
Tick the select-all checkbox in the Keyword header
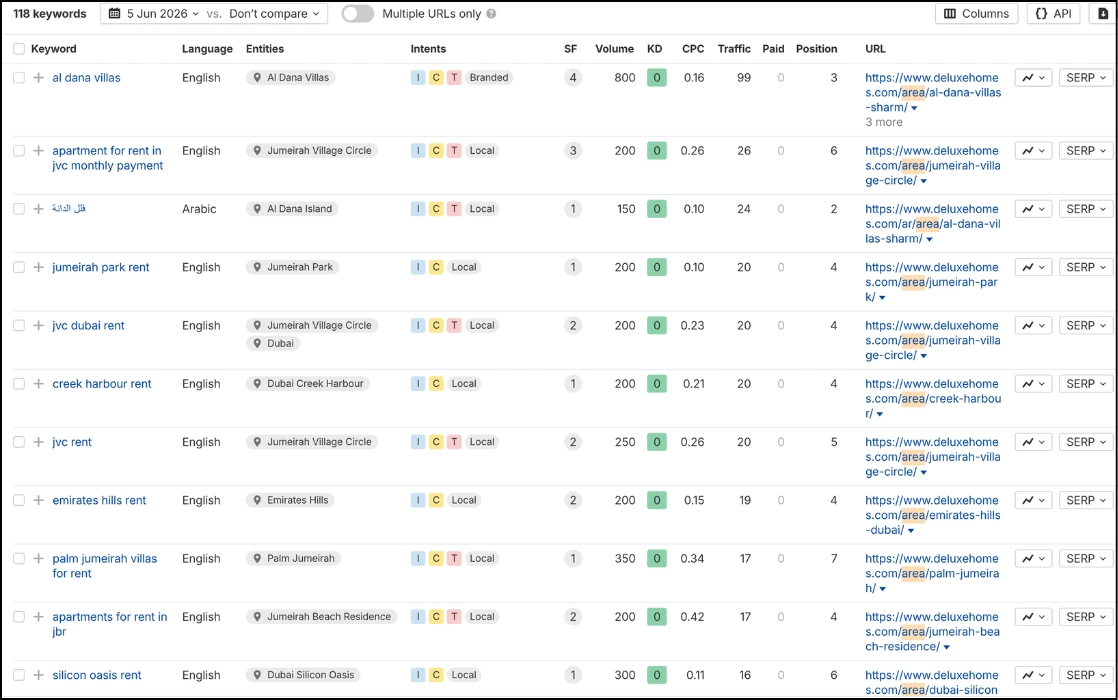[x=19, y=49]
